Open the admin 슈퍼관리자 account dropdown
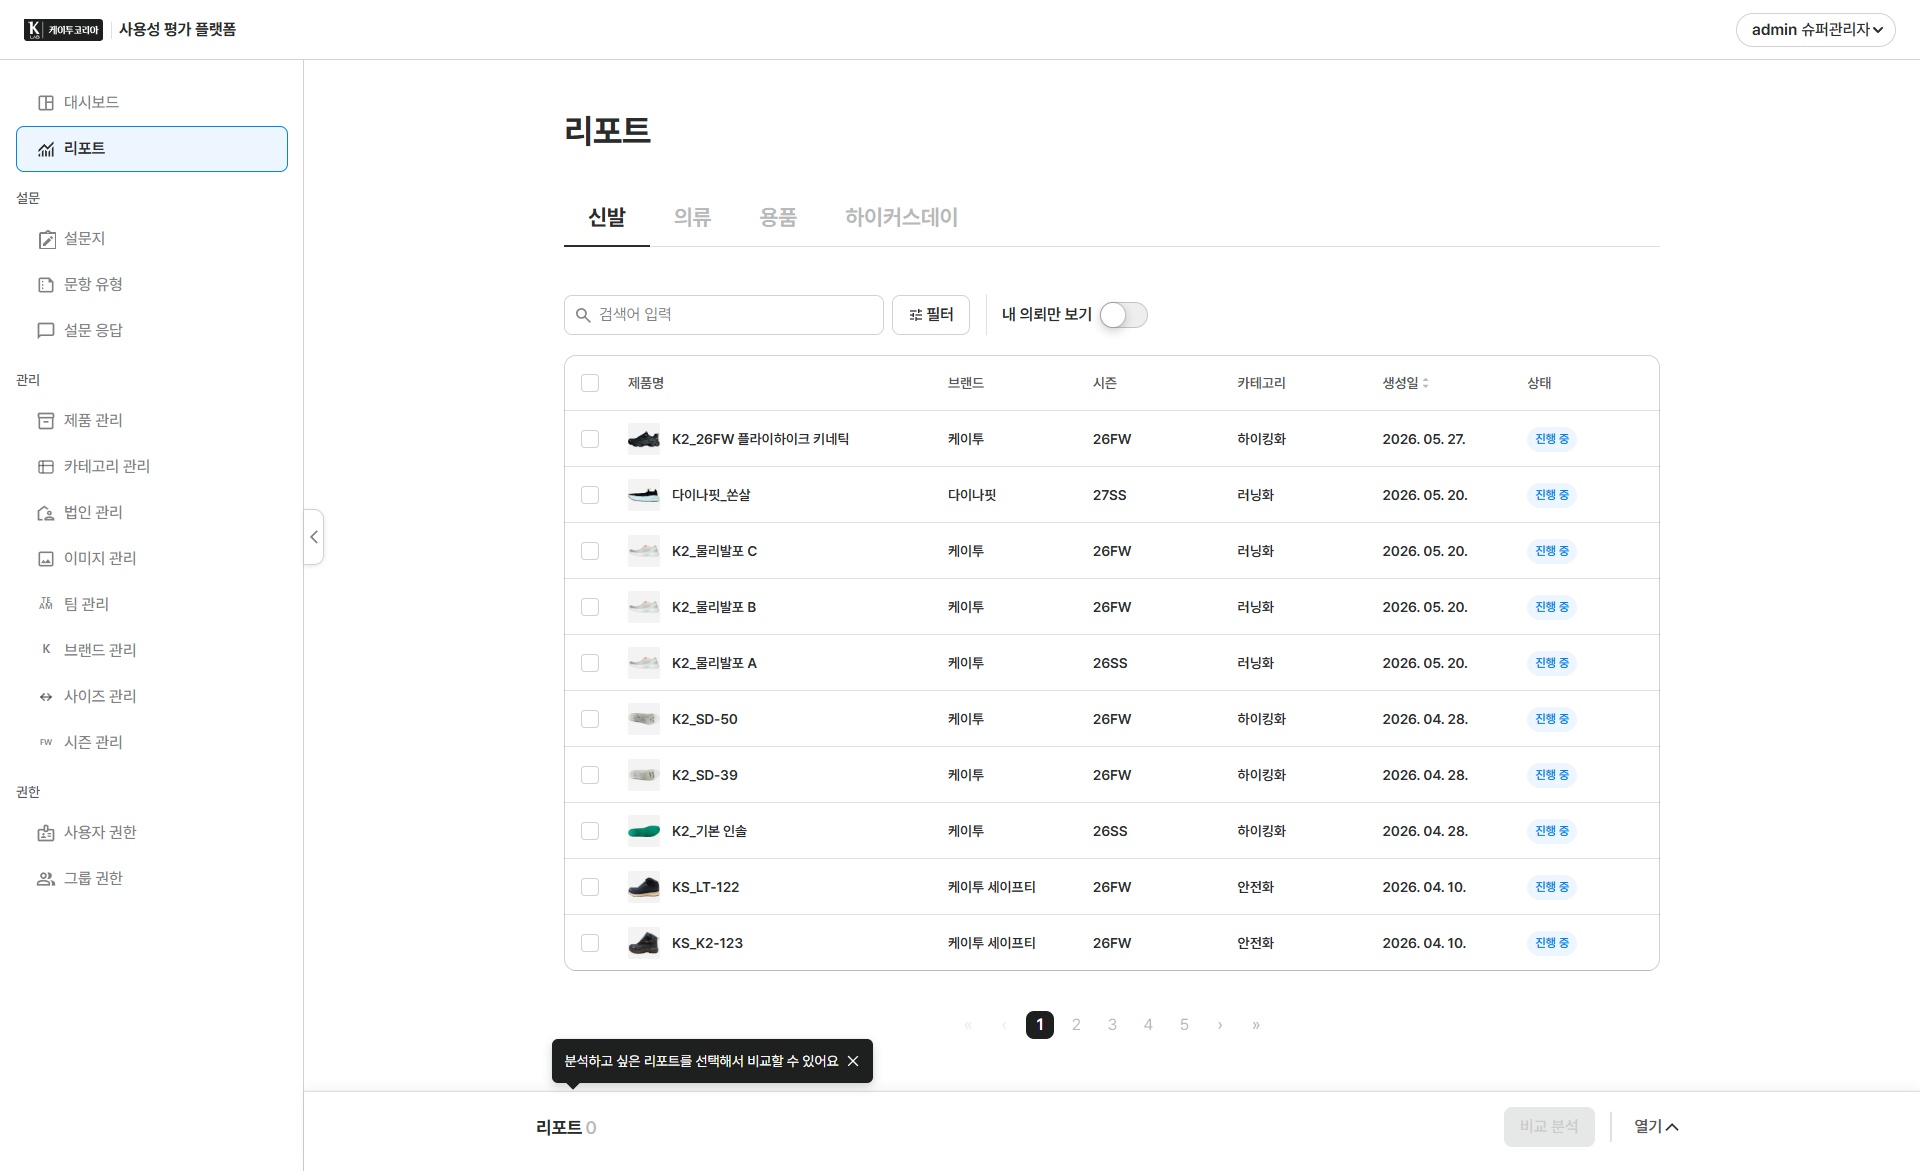The height and width of the screenshot is (1171, 1920). [x=1815, y=30]
